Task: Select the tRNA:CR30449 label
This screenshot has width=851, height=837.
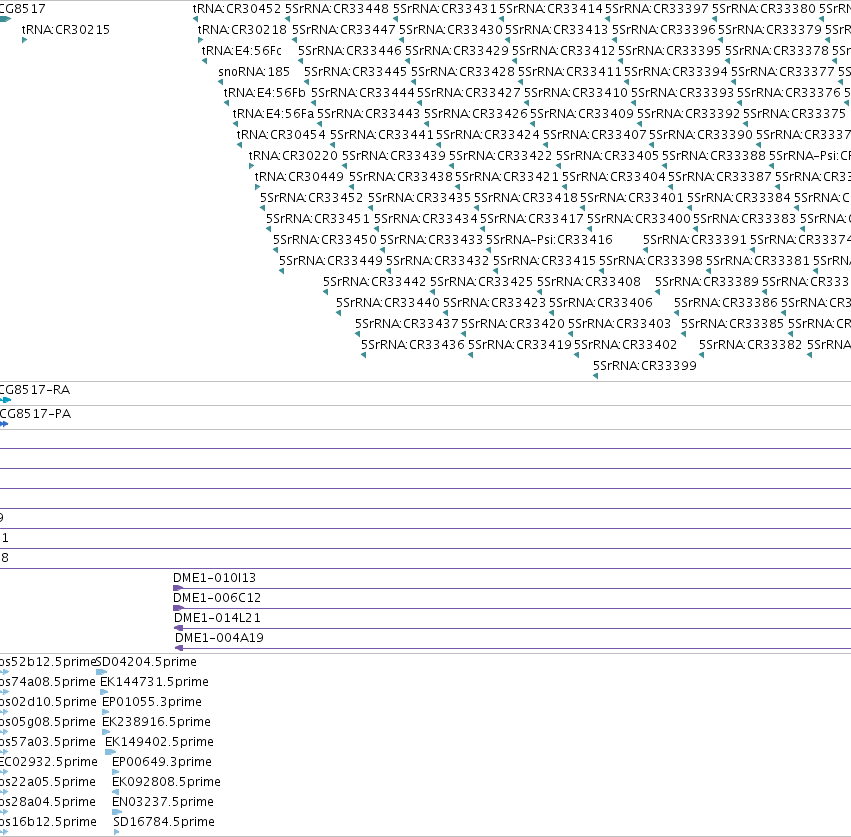Action: coord(299,177)
